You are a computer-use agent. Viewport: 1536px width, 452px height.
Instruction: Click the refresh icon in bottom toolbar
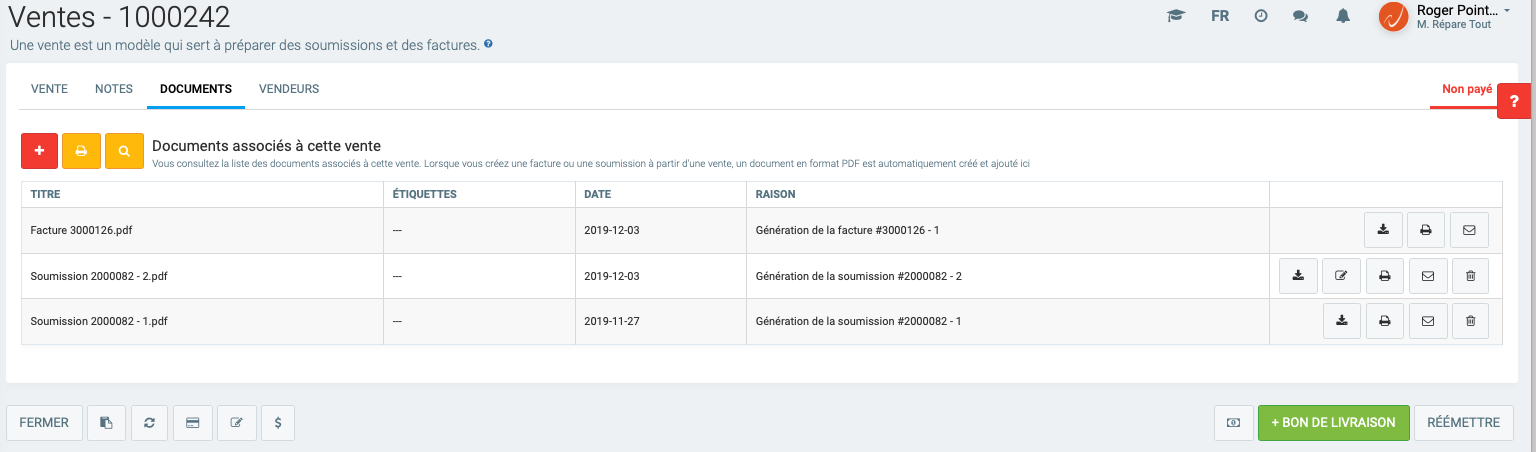click(149, 423)
